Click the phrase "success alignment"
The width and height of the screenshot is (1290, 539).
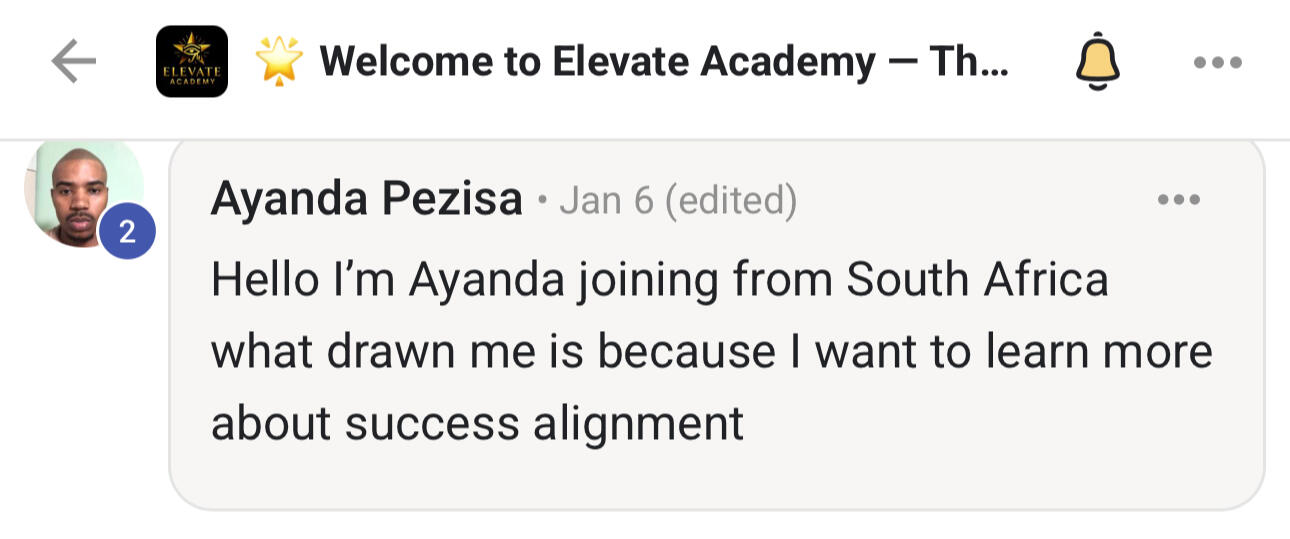[x=544, y=423]
